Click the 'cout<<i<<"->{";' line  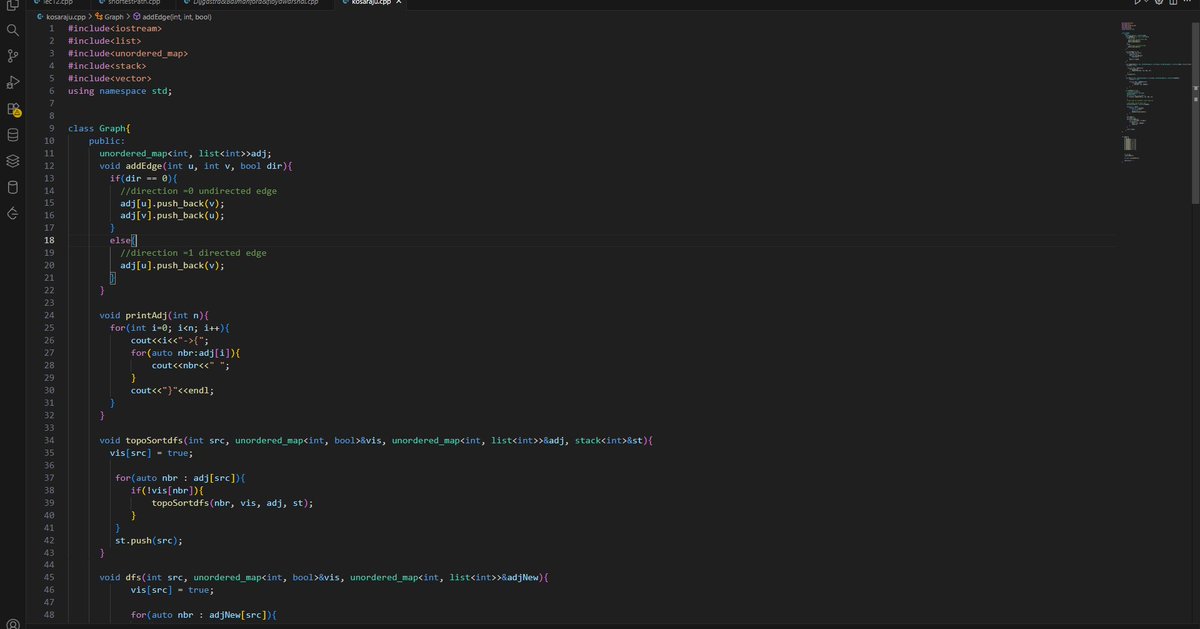[172, 340]
